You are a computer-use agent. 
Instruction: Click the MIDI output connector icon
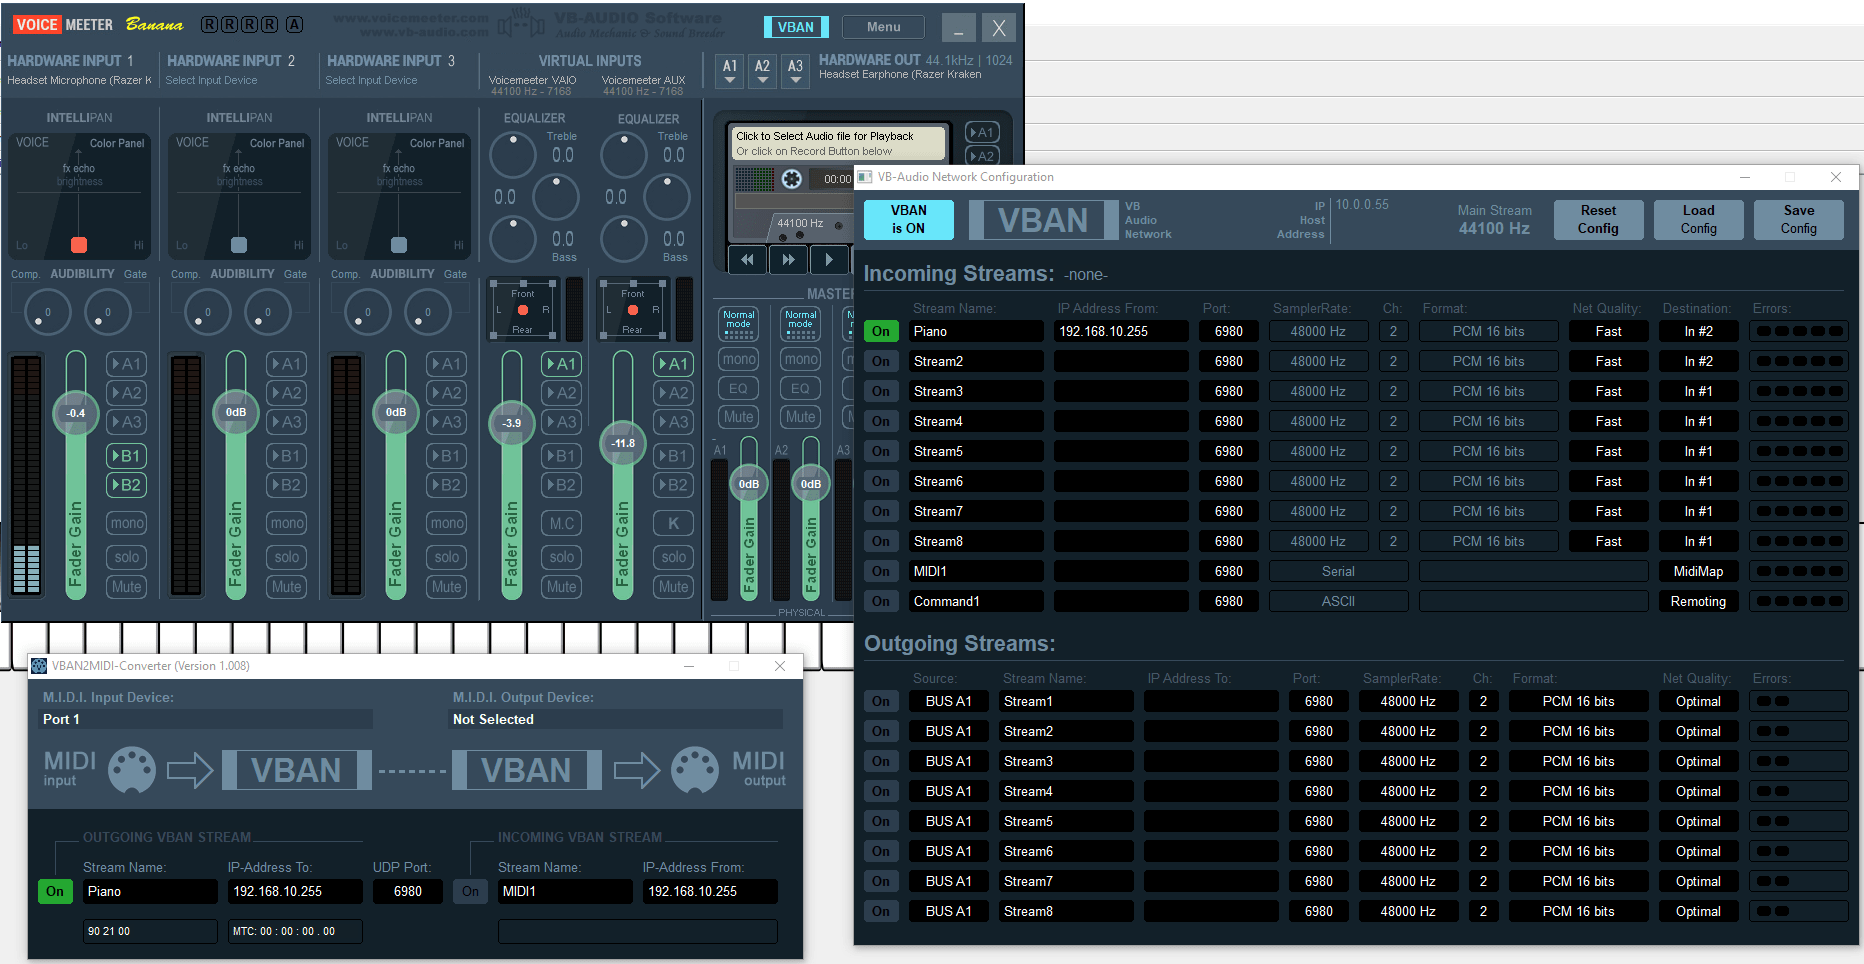click(695, 770)
